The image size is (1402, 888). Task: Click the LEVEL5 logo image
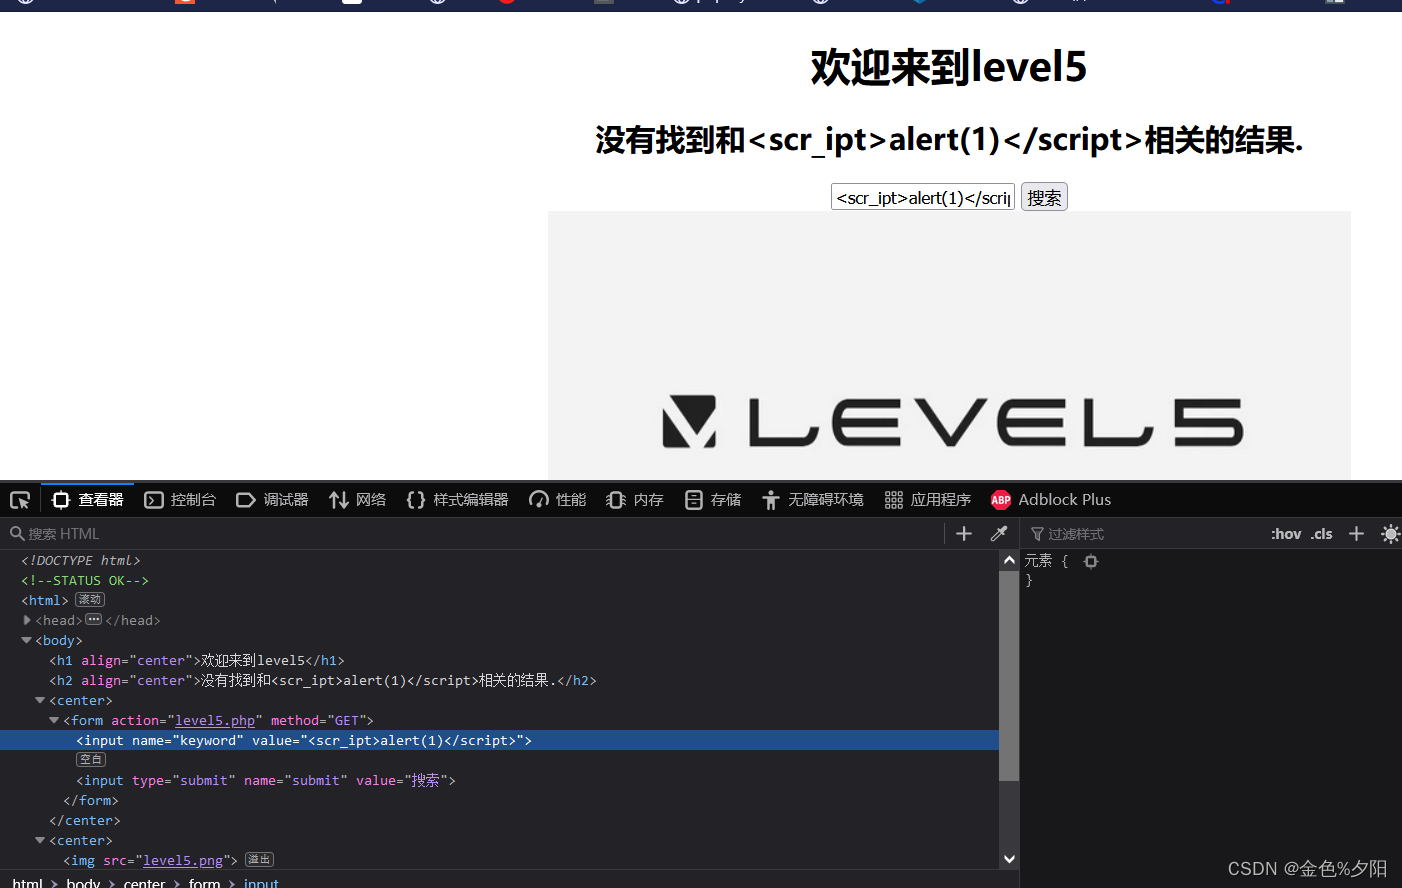pyautogui.click(x=949, y=345)
